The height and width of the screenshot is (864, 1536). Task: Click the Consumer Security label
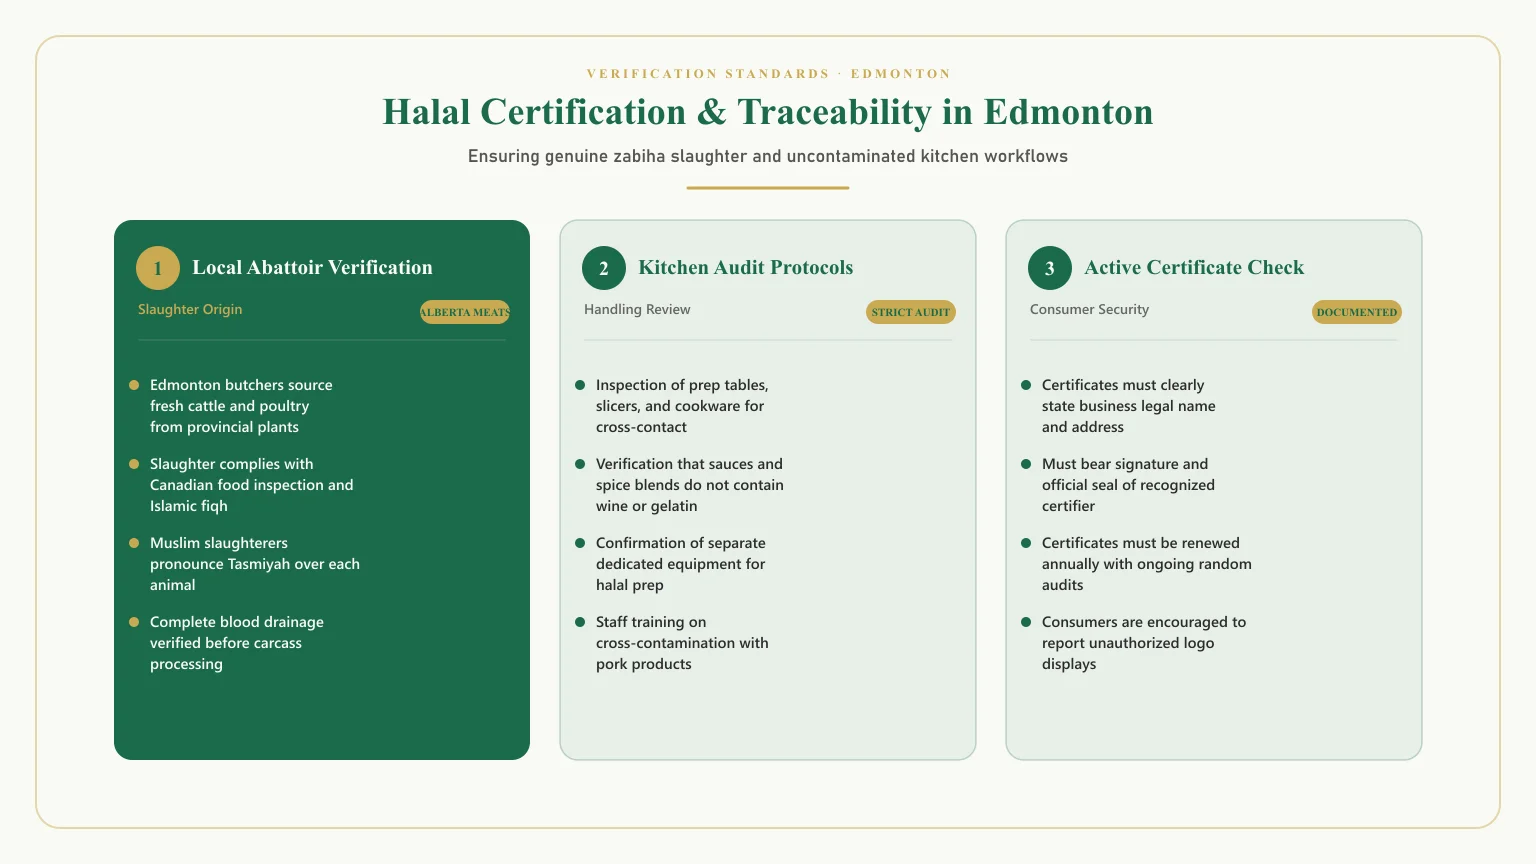1089,310
